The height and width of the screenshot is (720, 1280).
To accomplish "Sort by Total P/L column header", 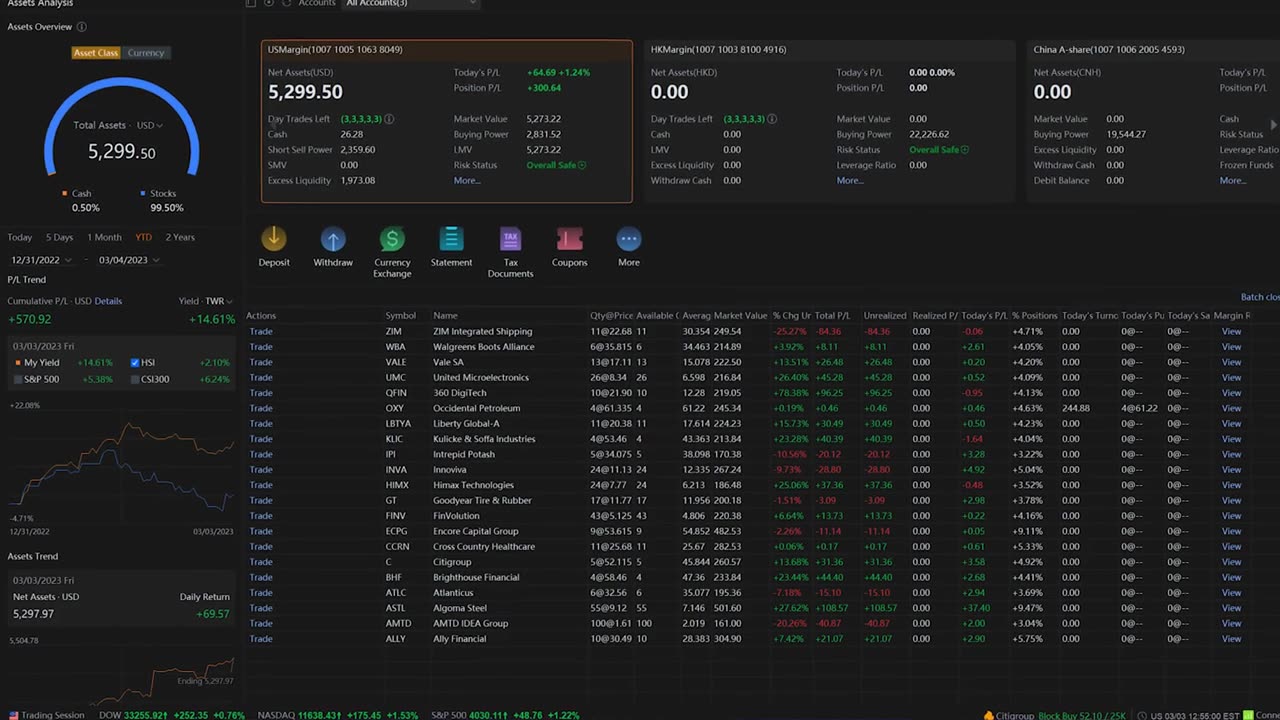I will coord(832,316).
